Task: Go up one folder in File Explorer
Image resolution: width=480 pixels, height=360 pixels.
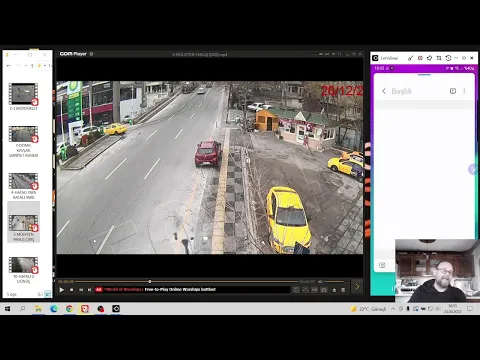Action: (x=32, y=66)
